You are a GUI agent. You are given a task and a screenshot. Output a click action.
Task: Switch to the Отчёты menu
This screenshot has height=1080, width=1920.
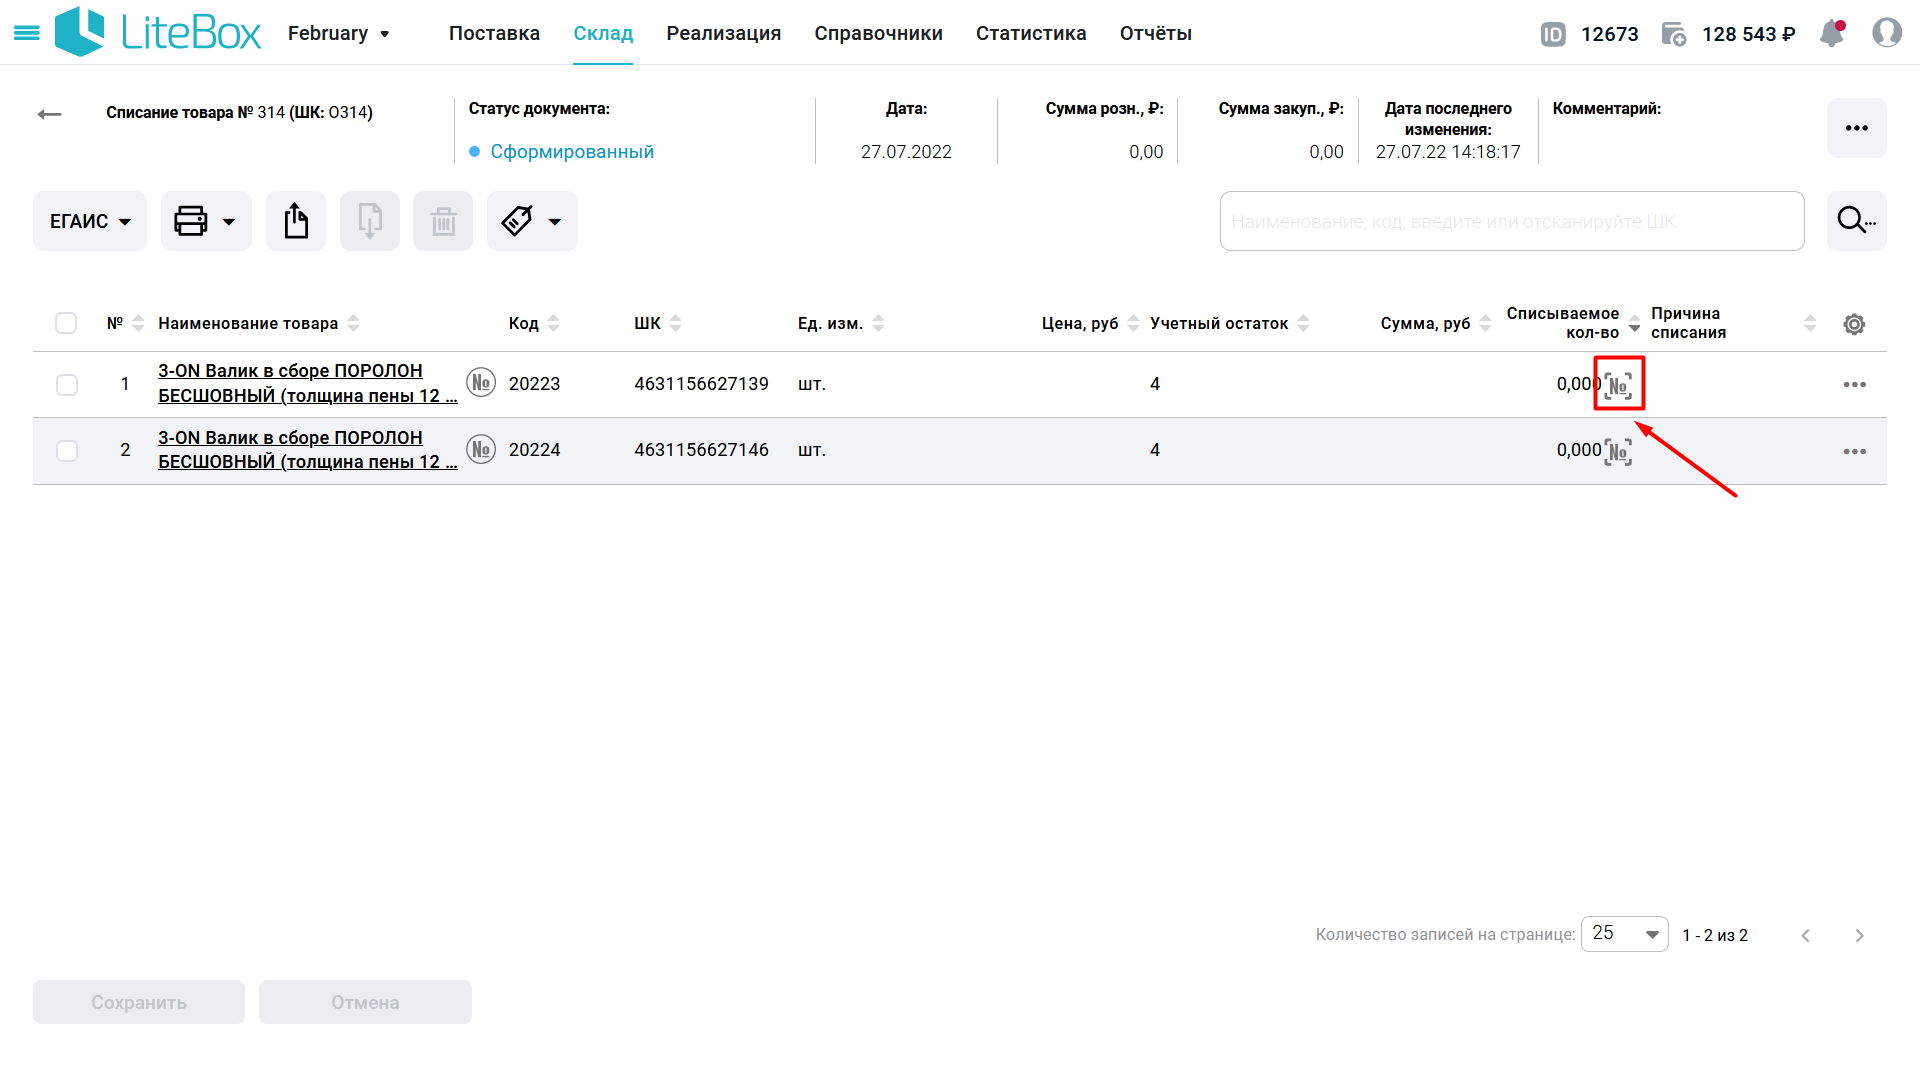click(x=1155, y=33)
